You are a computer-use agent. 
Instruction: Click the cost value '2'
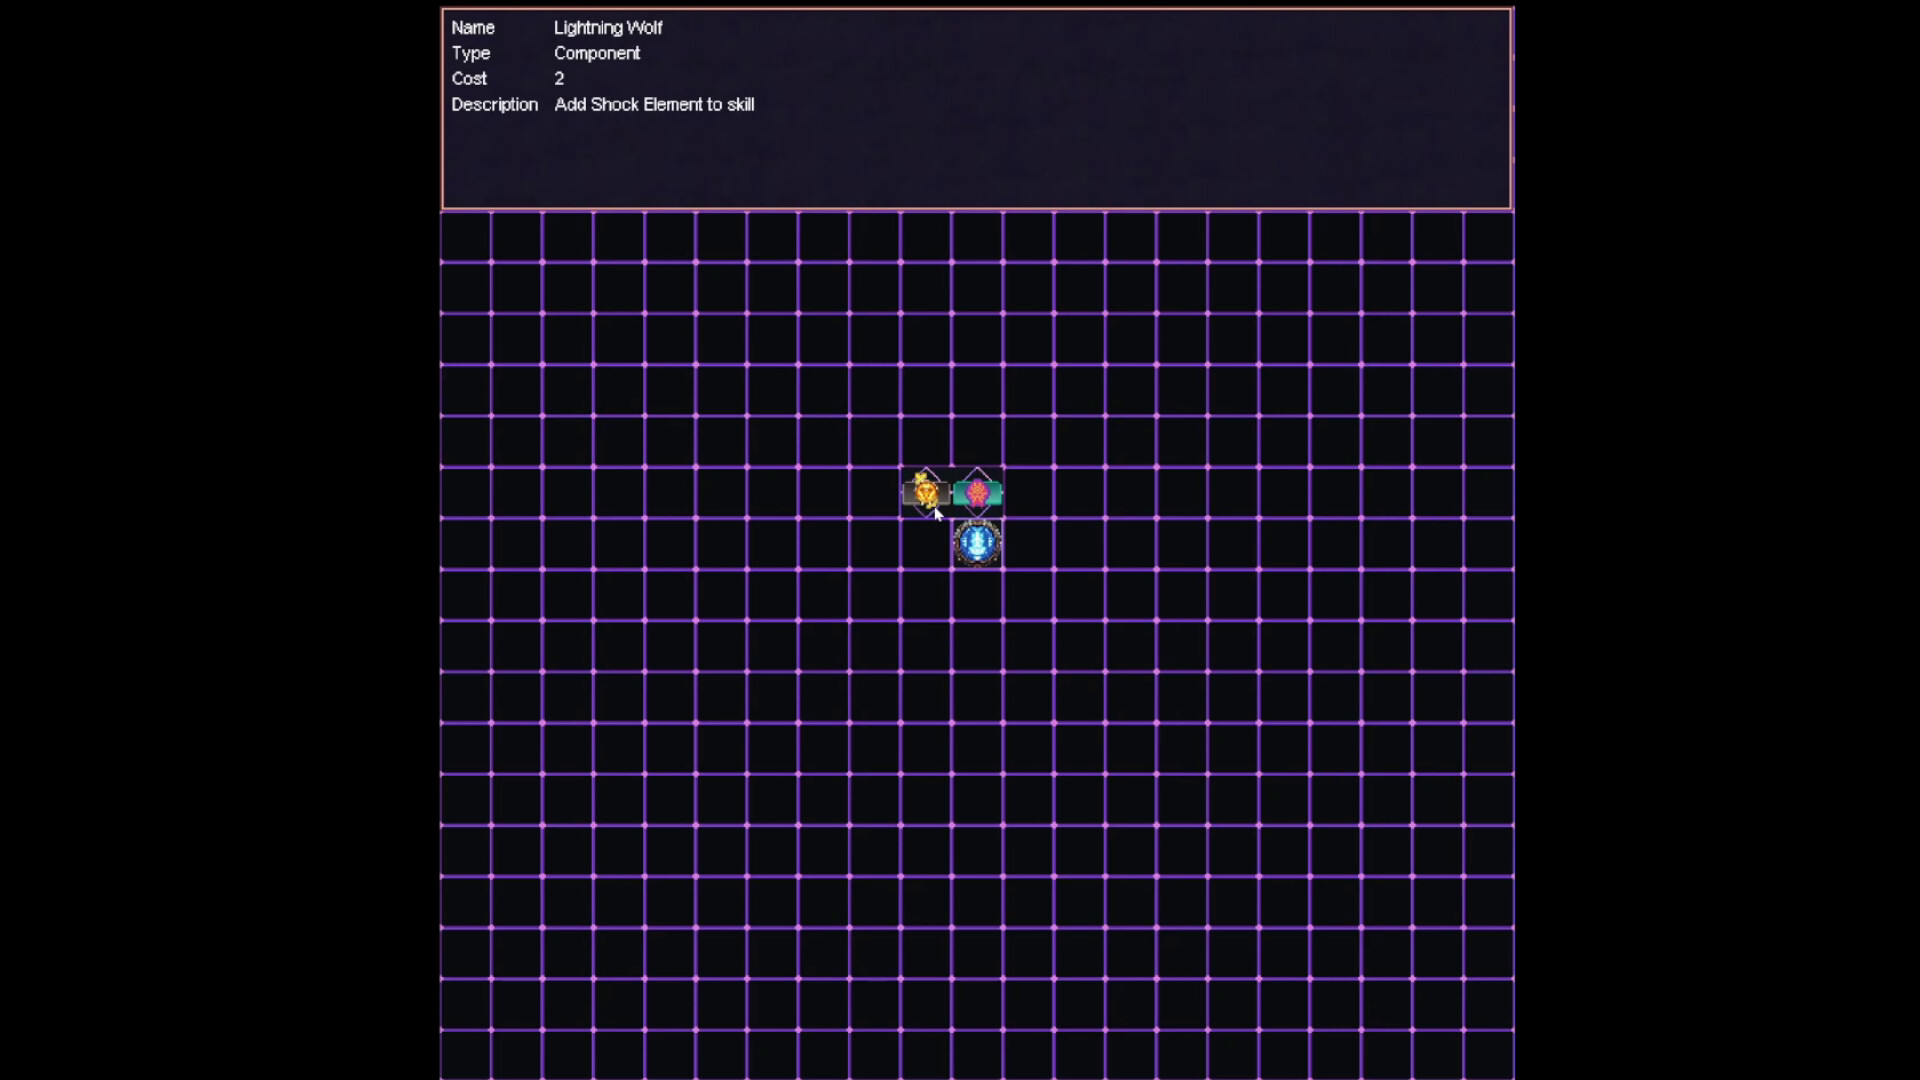point(559,78)
